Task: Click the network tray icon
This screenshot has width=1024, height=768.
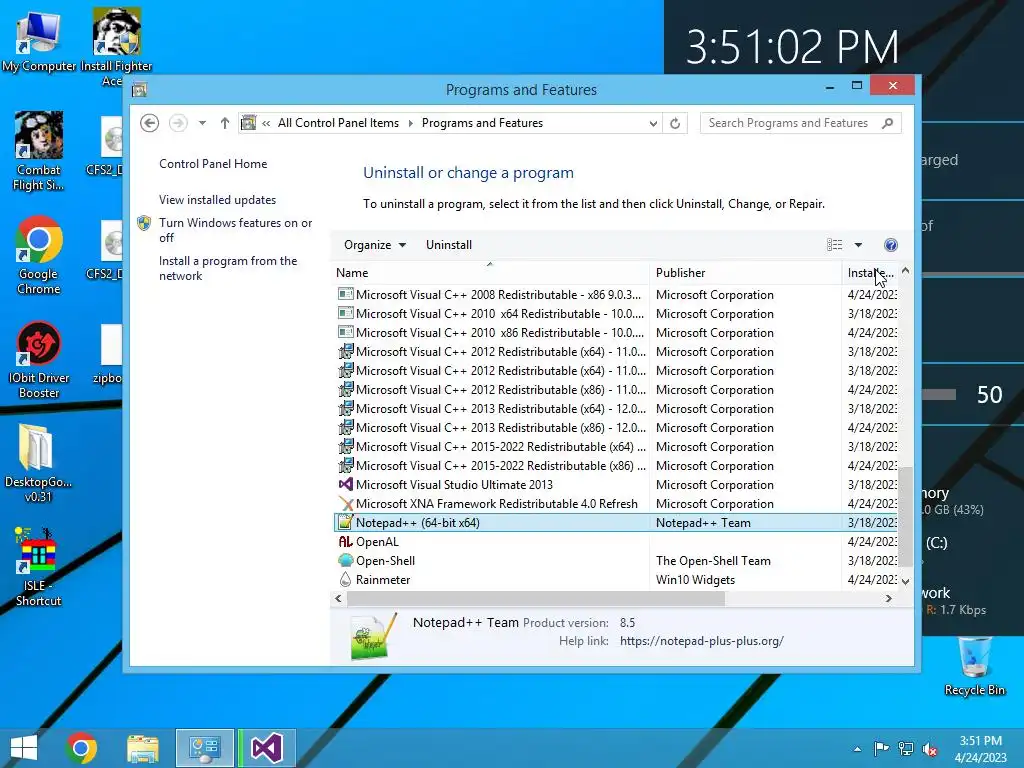Action: coord(906,748)
